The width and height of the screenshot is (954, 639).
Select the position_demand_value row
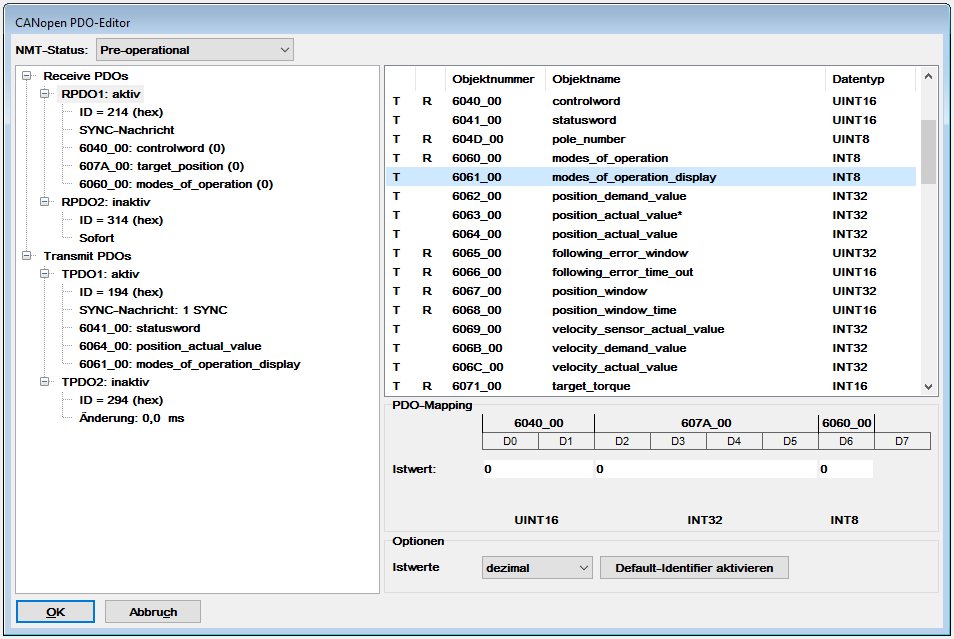pos(651,196)
